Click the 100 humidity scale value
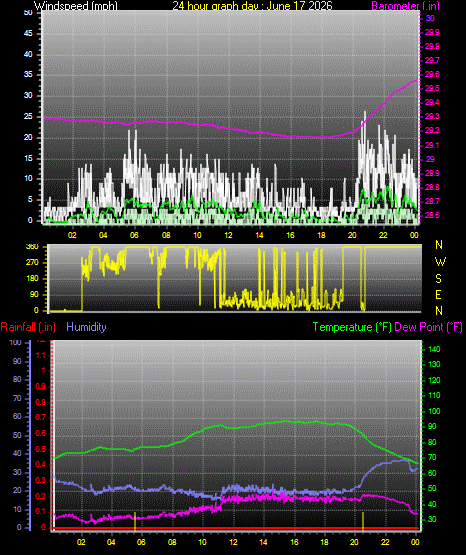Viewport: 466px width, 555px height. coord(16,342)
